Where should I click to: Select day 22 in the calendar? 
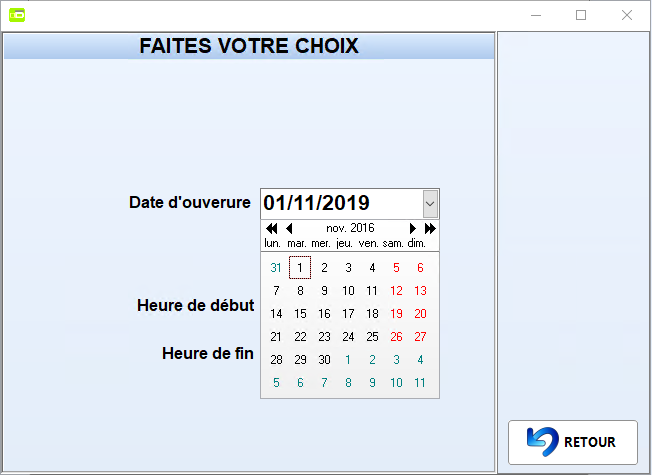click(x=300, y=336)
